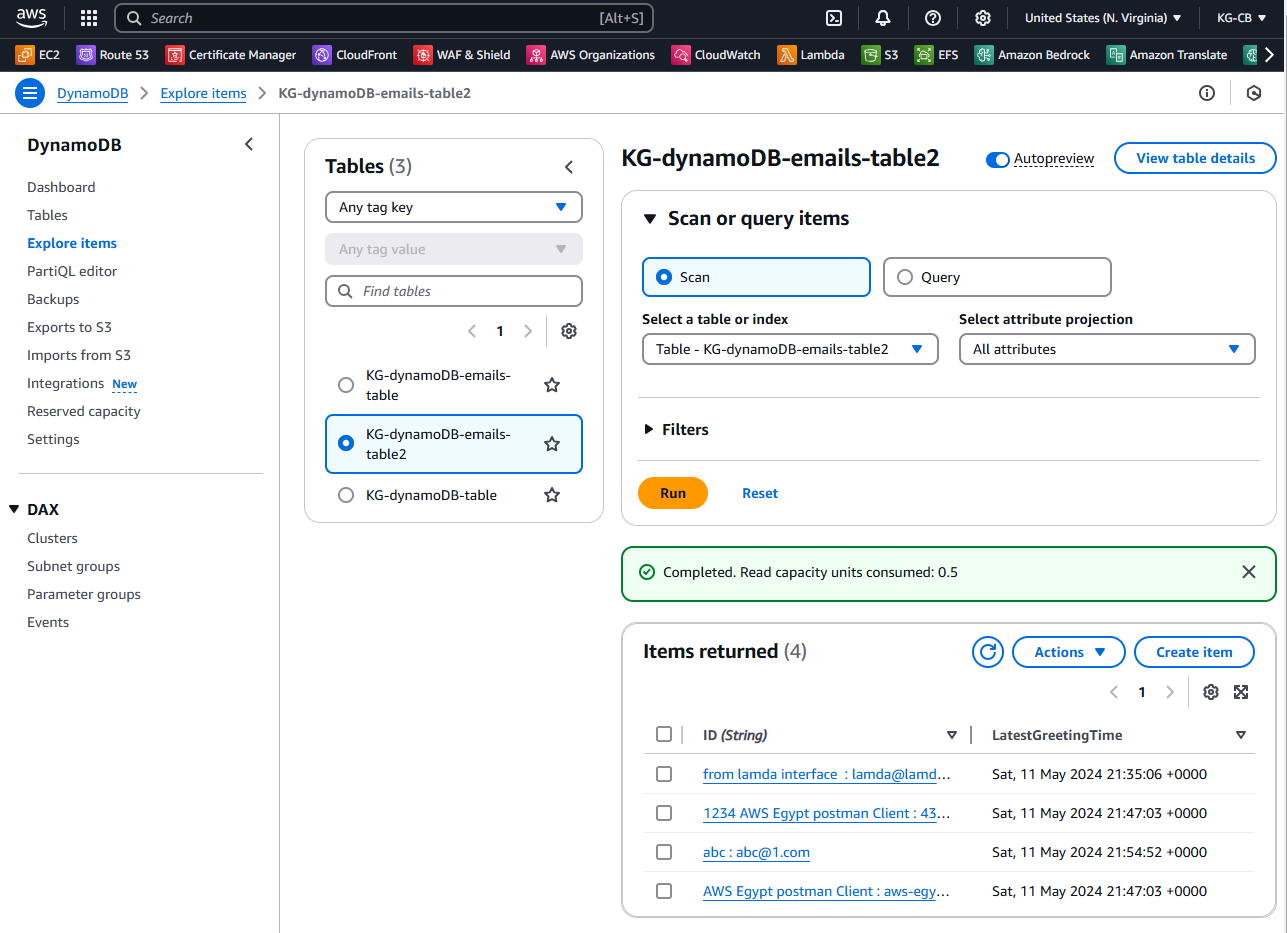
Task: Check the checkbox for abc : abc@1.com item
Action: coord(664,851)
